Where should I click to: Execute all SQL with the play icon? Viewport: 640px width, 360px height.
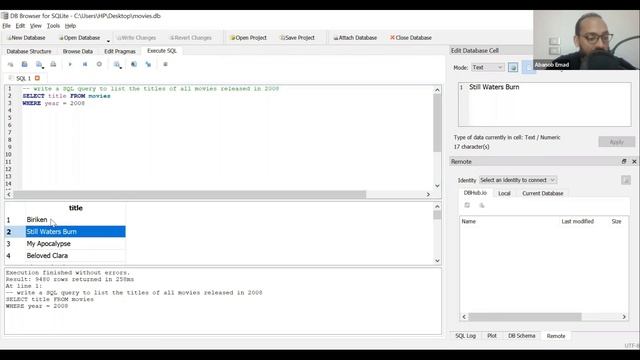click(70, 64)
